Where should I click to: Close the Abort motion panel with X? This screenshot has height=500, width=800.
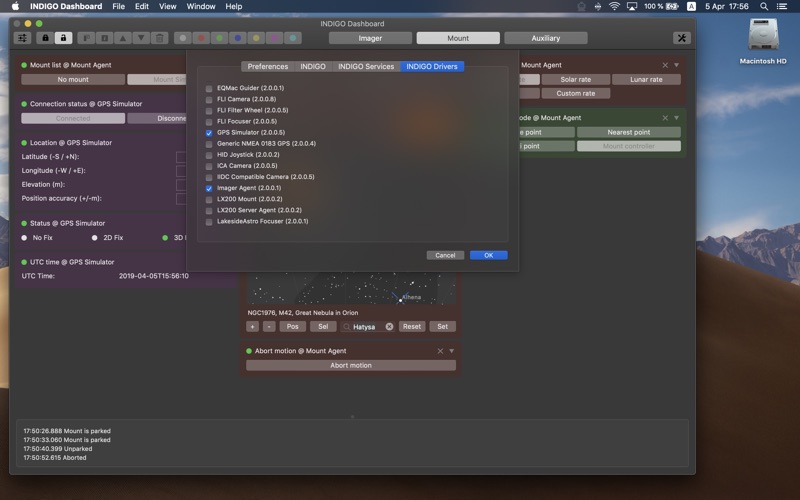(440, 351)
